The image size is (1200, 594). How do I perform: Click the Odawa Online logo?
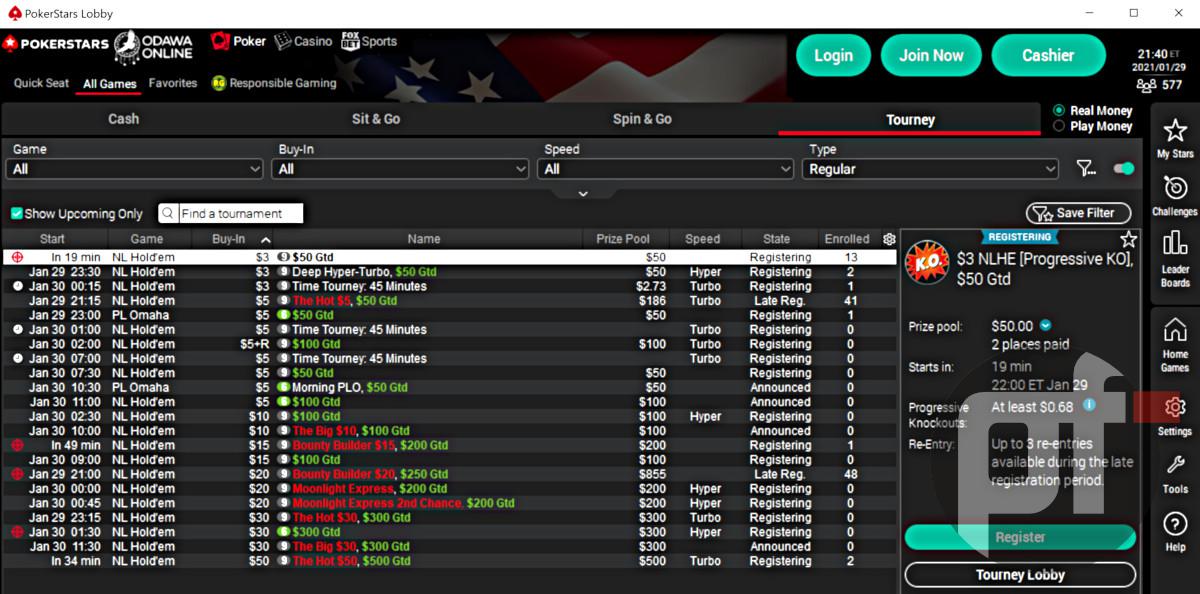(x=153, y=47)
